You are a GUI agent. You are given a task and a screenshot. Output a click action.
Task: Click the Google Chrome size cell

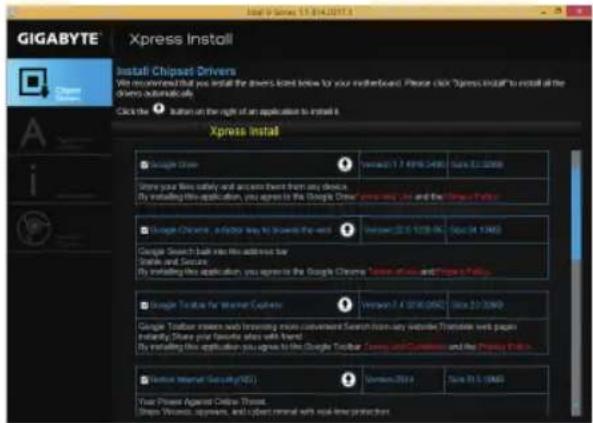tap(497, 230)
